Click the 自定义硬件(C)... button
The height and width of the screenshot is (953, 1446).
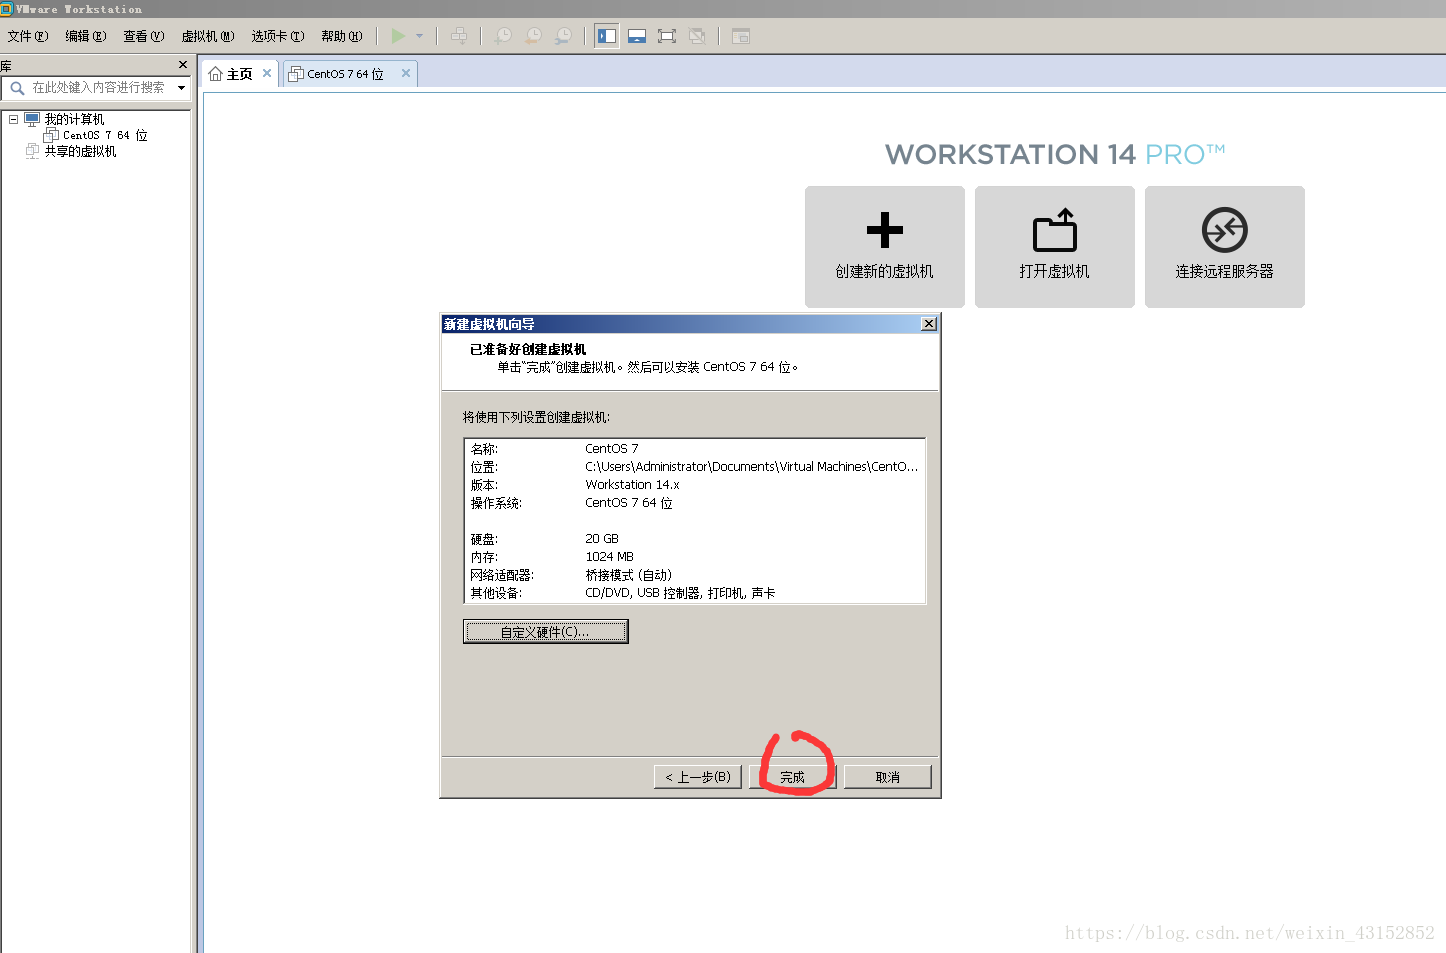click(x=545, y=632)
